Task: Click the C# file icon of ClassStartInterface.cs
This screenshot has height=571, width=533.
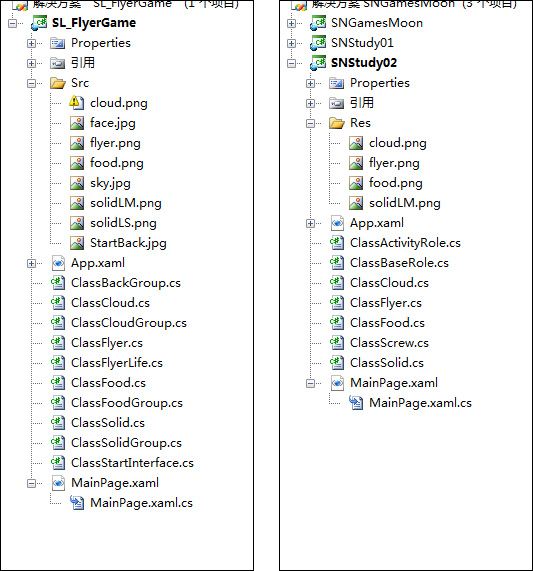Action: point(58,463)
